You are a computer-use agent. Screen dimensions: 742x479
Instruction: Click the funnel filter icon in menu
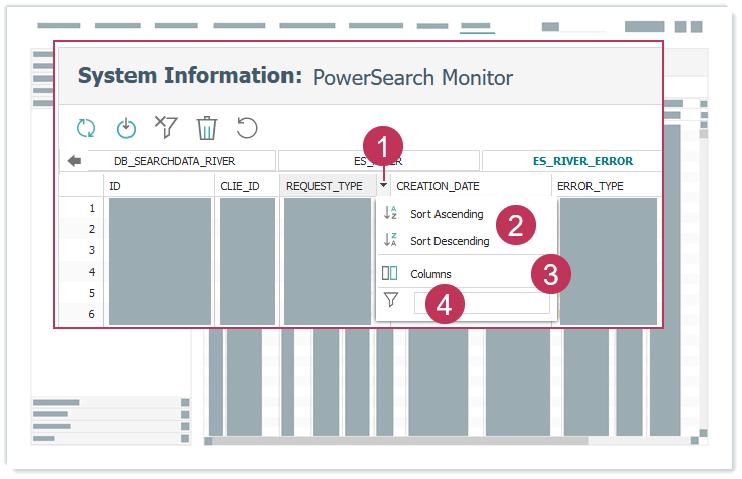click(390, 299)
